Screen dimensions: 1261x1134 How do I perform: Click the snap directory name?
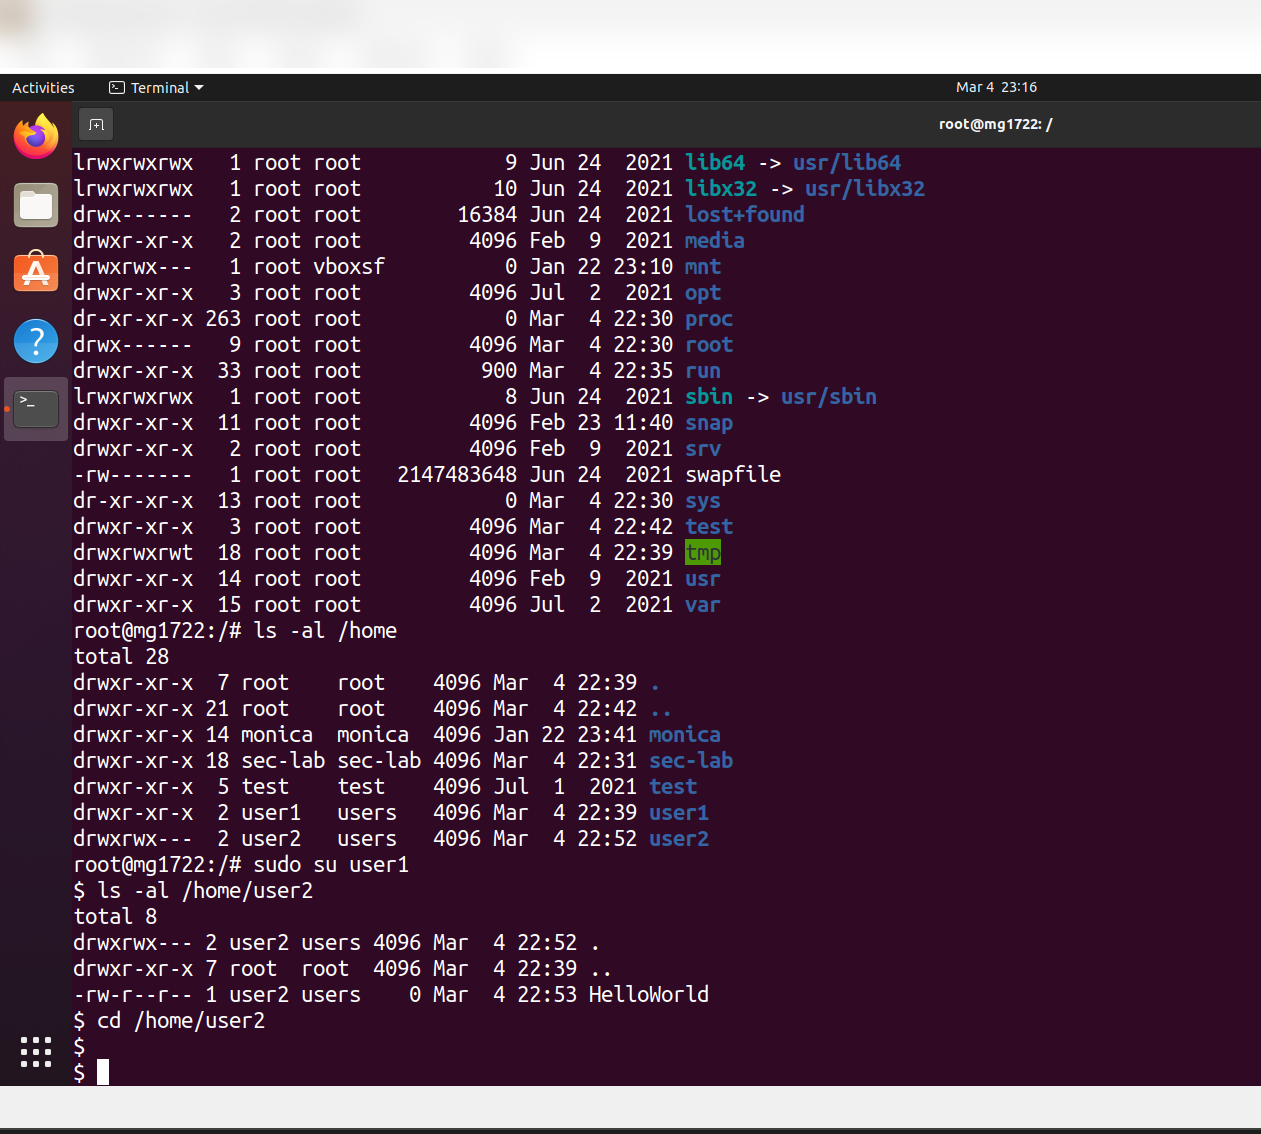tap(709, 422)
